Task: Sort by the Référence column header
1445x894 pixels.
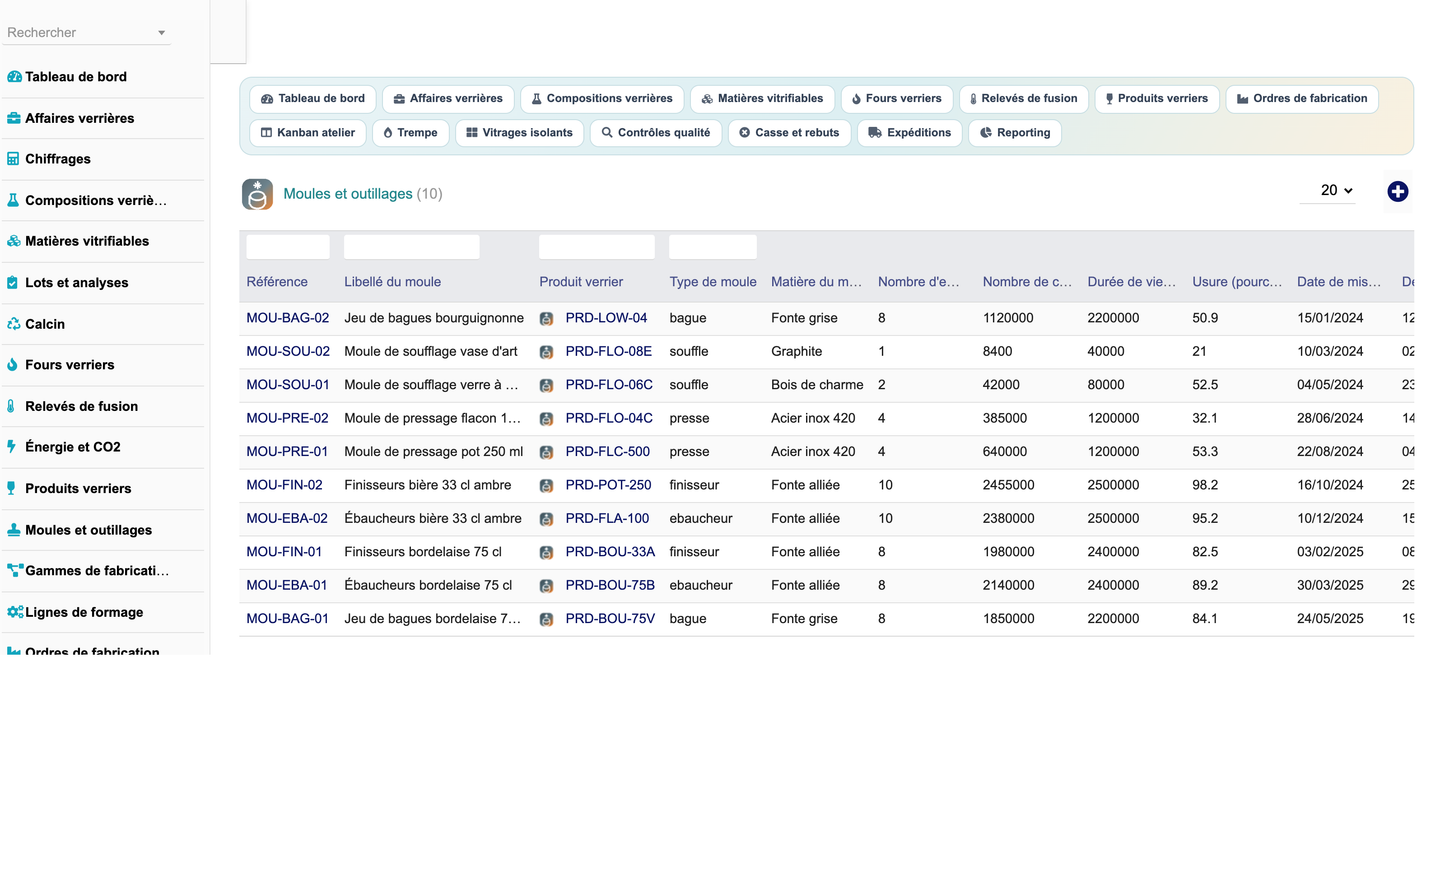Action: [277, 282]
